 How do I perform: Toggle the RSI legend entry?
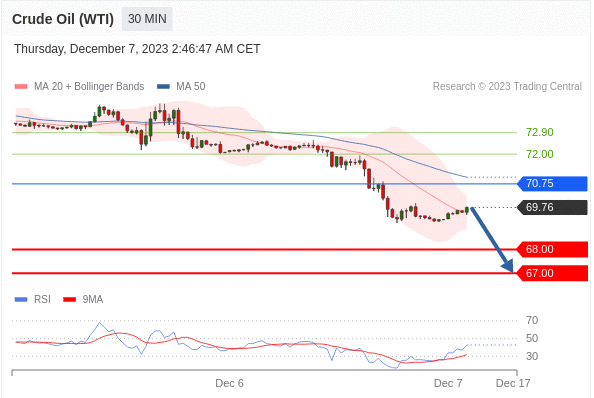click(x=33, y=300)
